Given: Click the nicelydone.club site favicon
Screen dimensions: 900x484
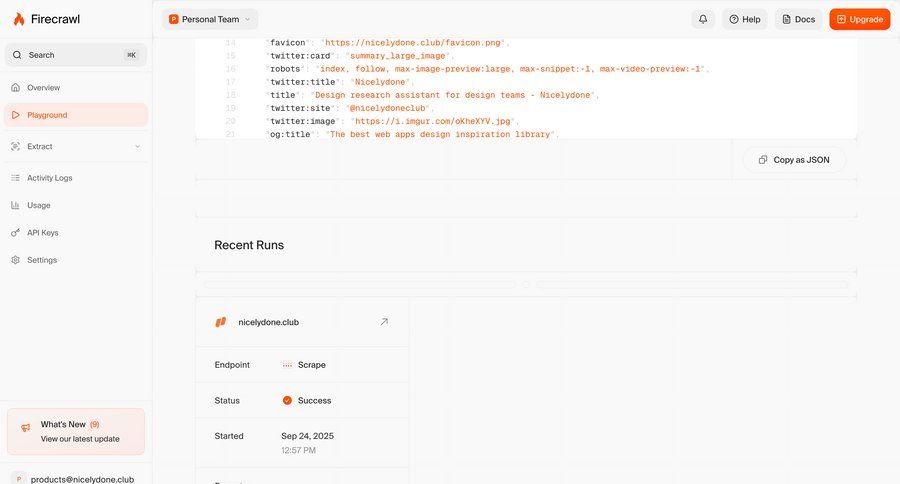Looking at the screenshot, I should 221,322.
